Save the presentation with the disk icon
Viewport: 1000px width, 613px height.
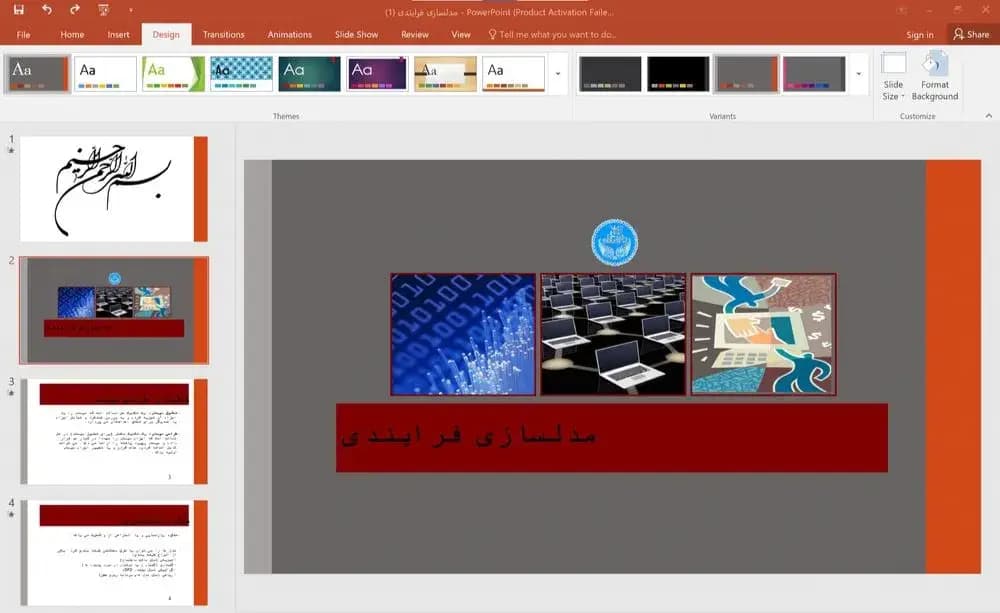pos(18,10)
